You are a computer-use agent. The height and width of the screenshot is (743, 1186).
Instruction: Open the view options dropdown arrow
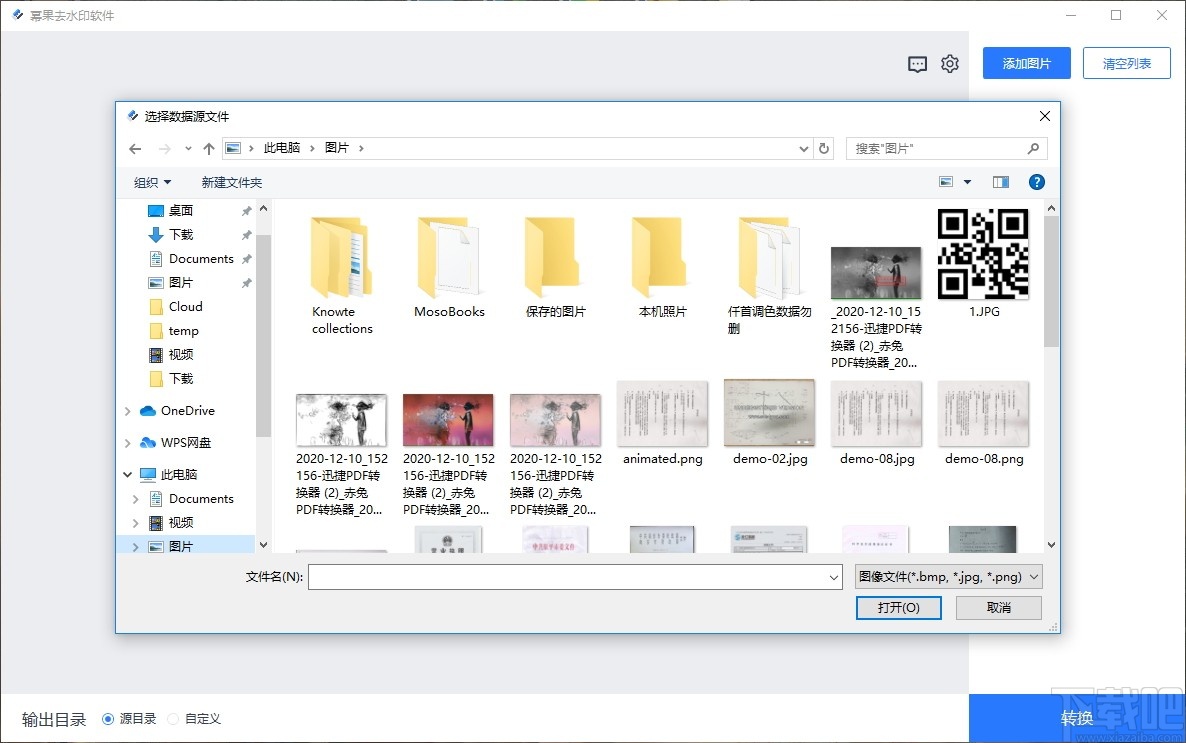pos(967,182)
